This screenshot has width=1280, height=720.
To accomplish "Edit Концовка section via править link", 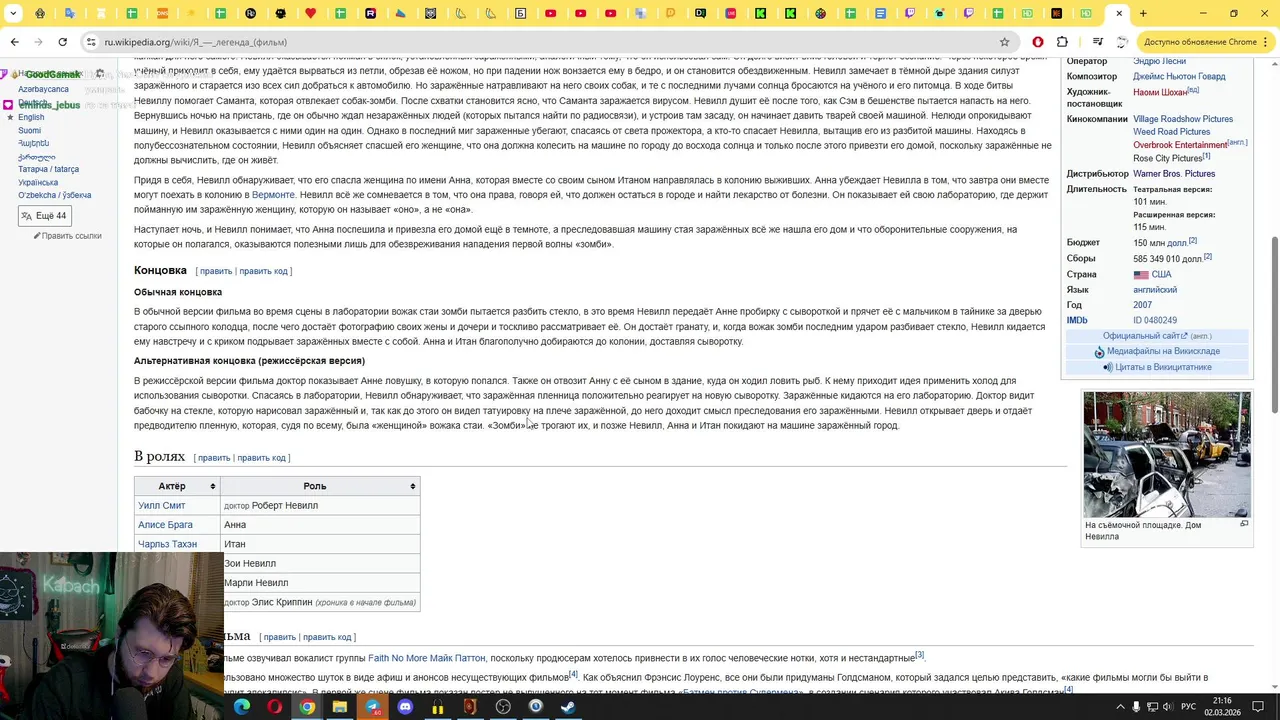I will pyautogui.click(x=216, y=271).
